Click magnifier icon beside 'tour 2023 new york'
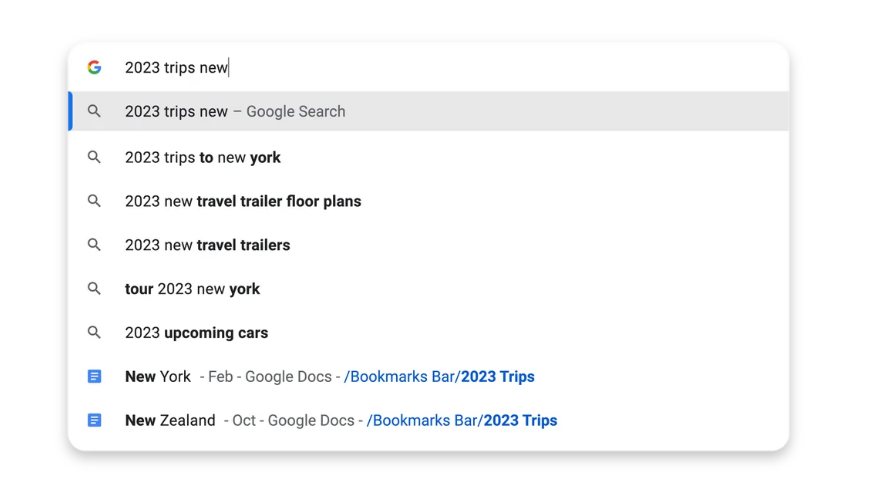The width and height of the screenshot is (872, 493). click(x=94, y=288)
